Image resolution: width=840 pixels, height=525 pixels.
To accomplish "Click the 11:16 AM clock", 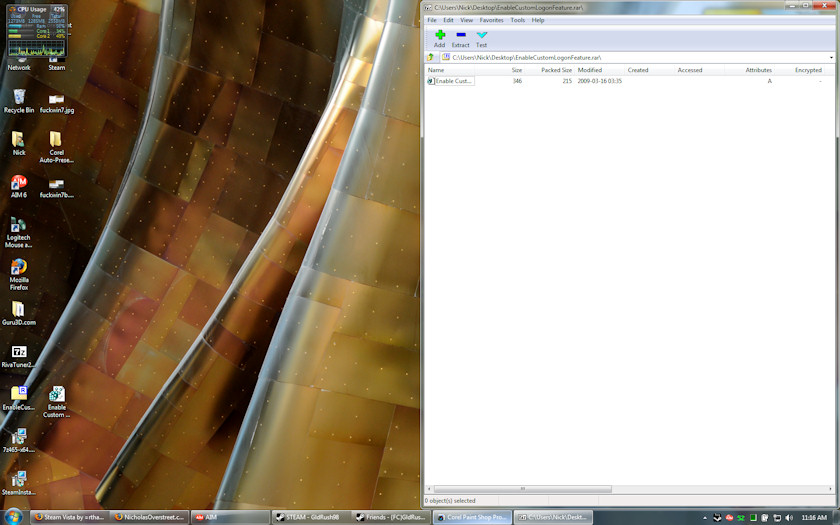I will [814, 518].
